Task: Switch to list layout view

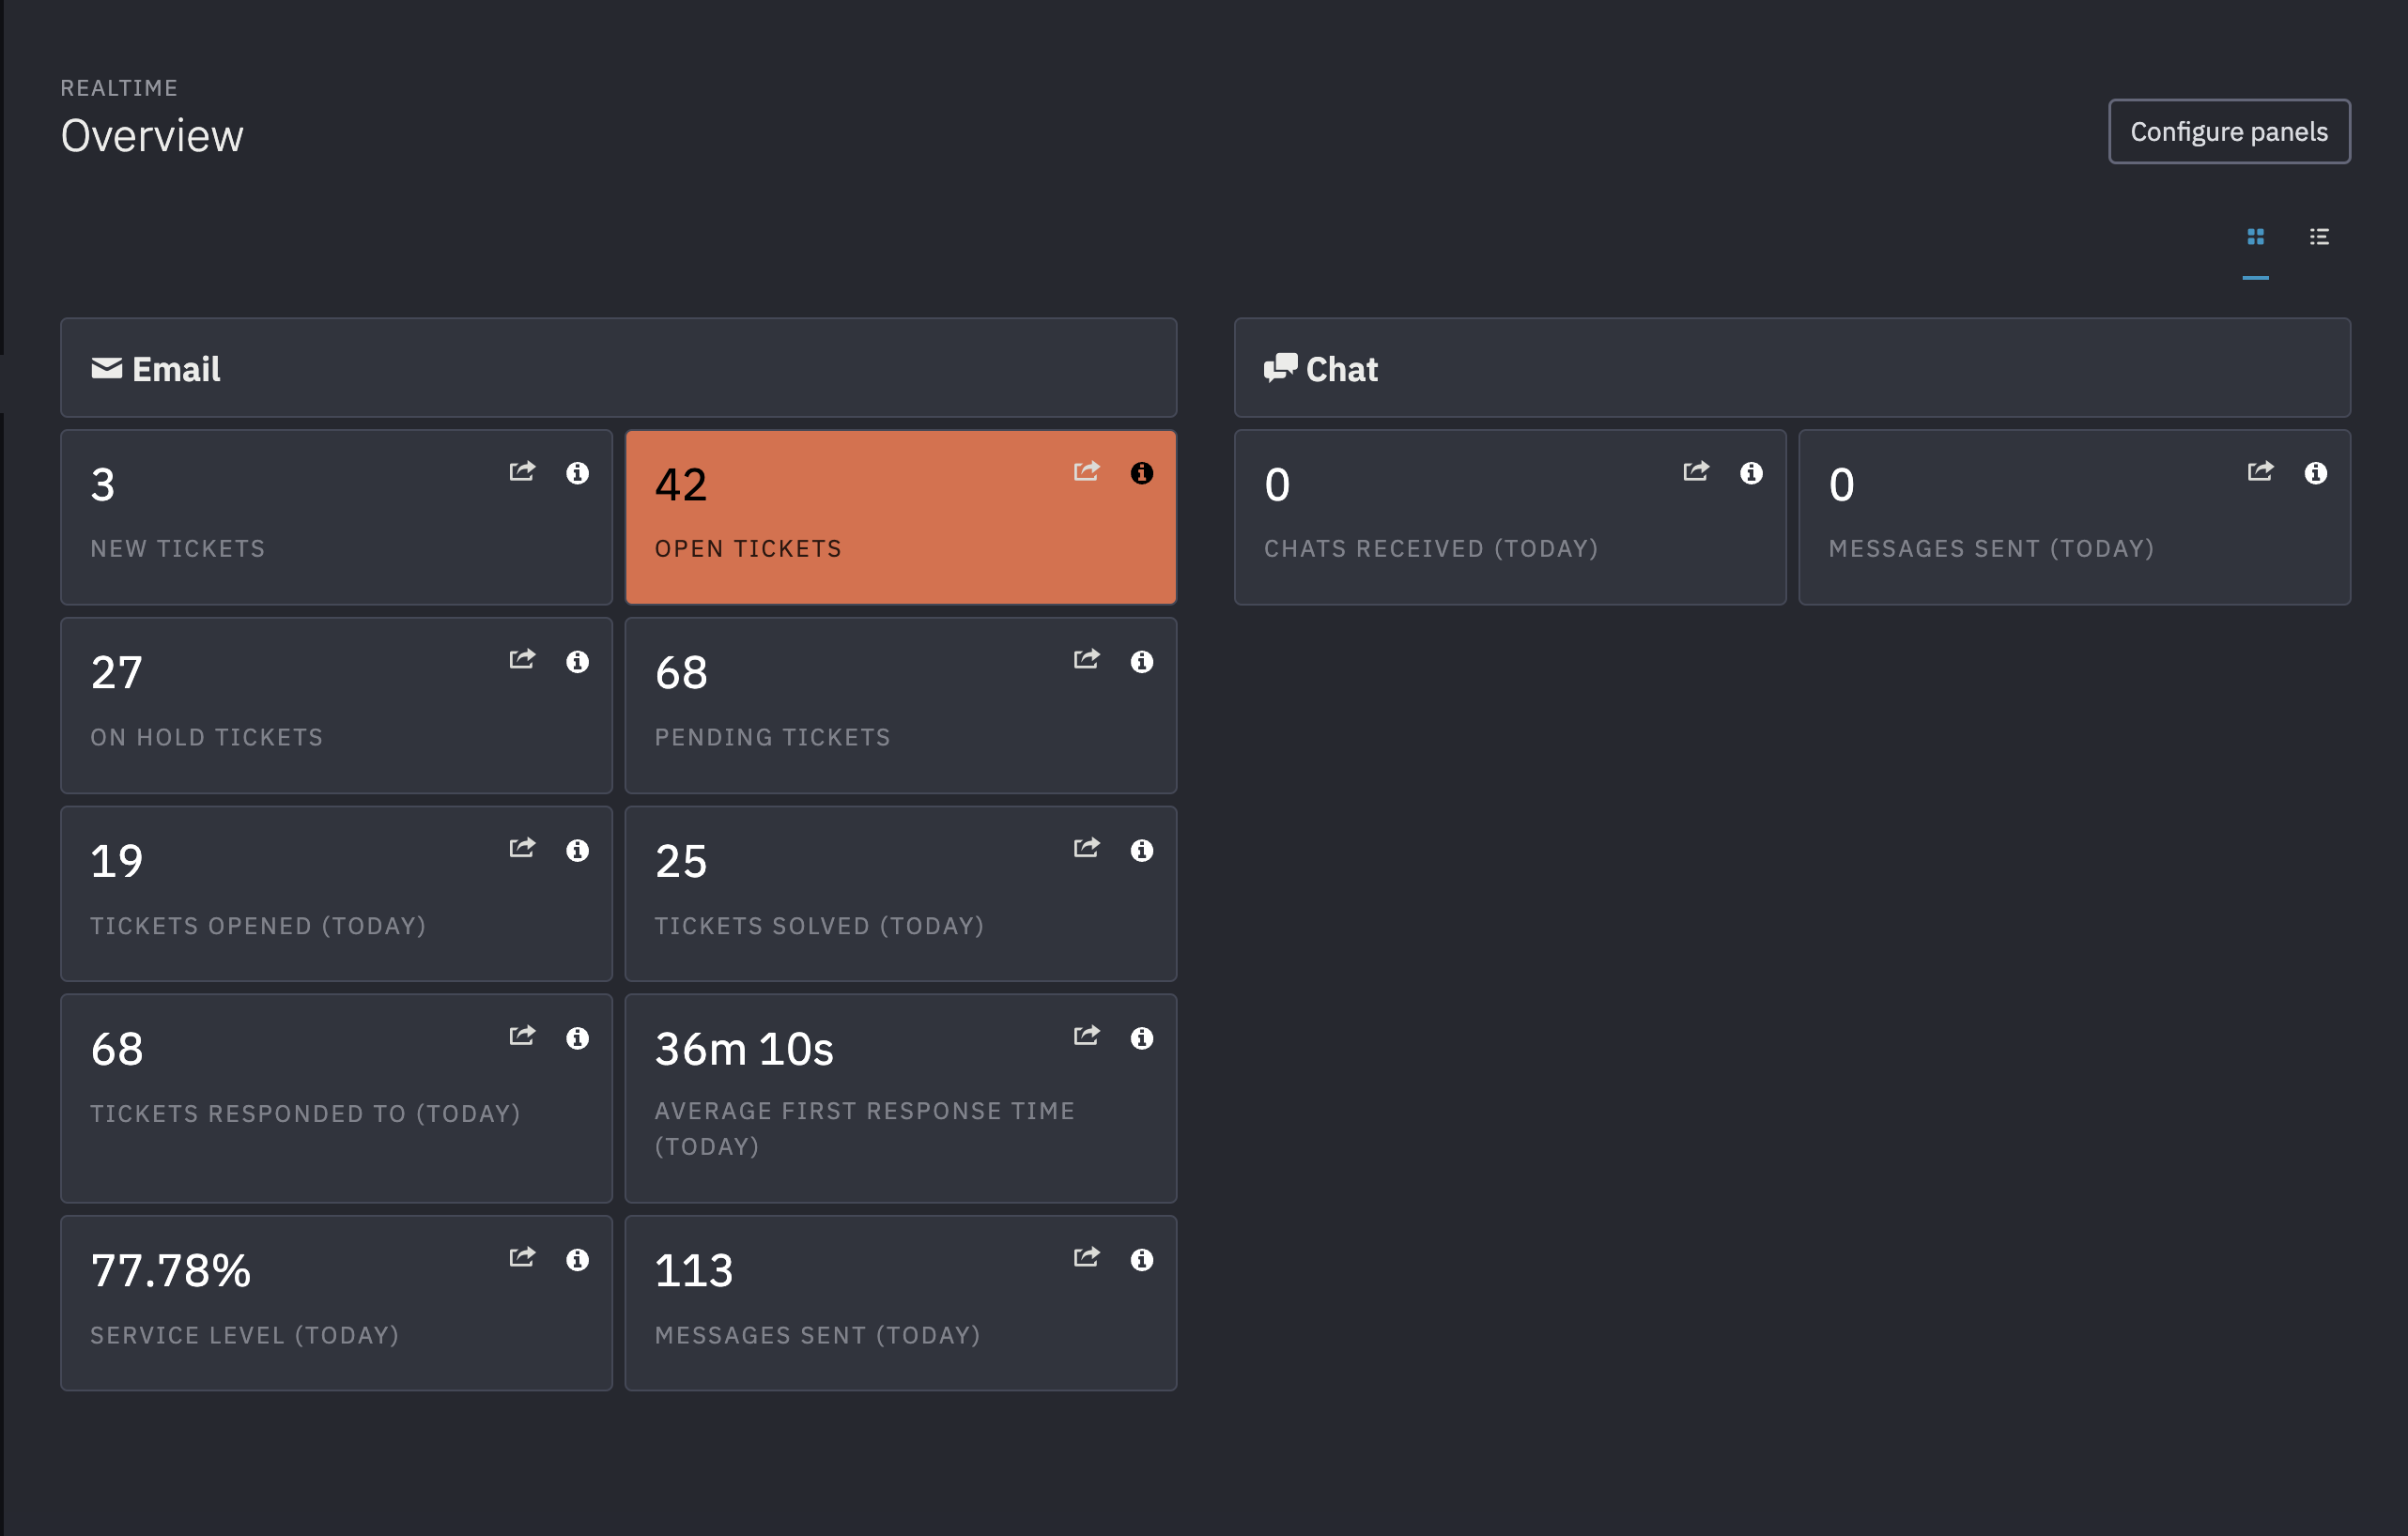Action: point(2320,237)
